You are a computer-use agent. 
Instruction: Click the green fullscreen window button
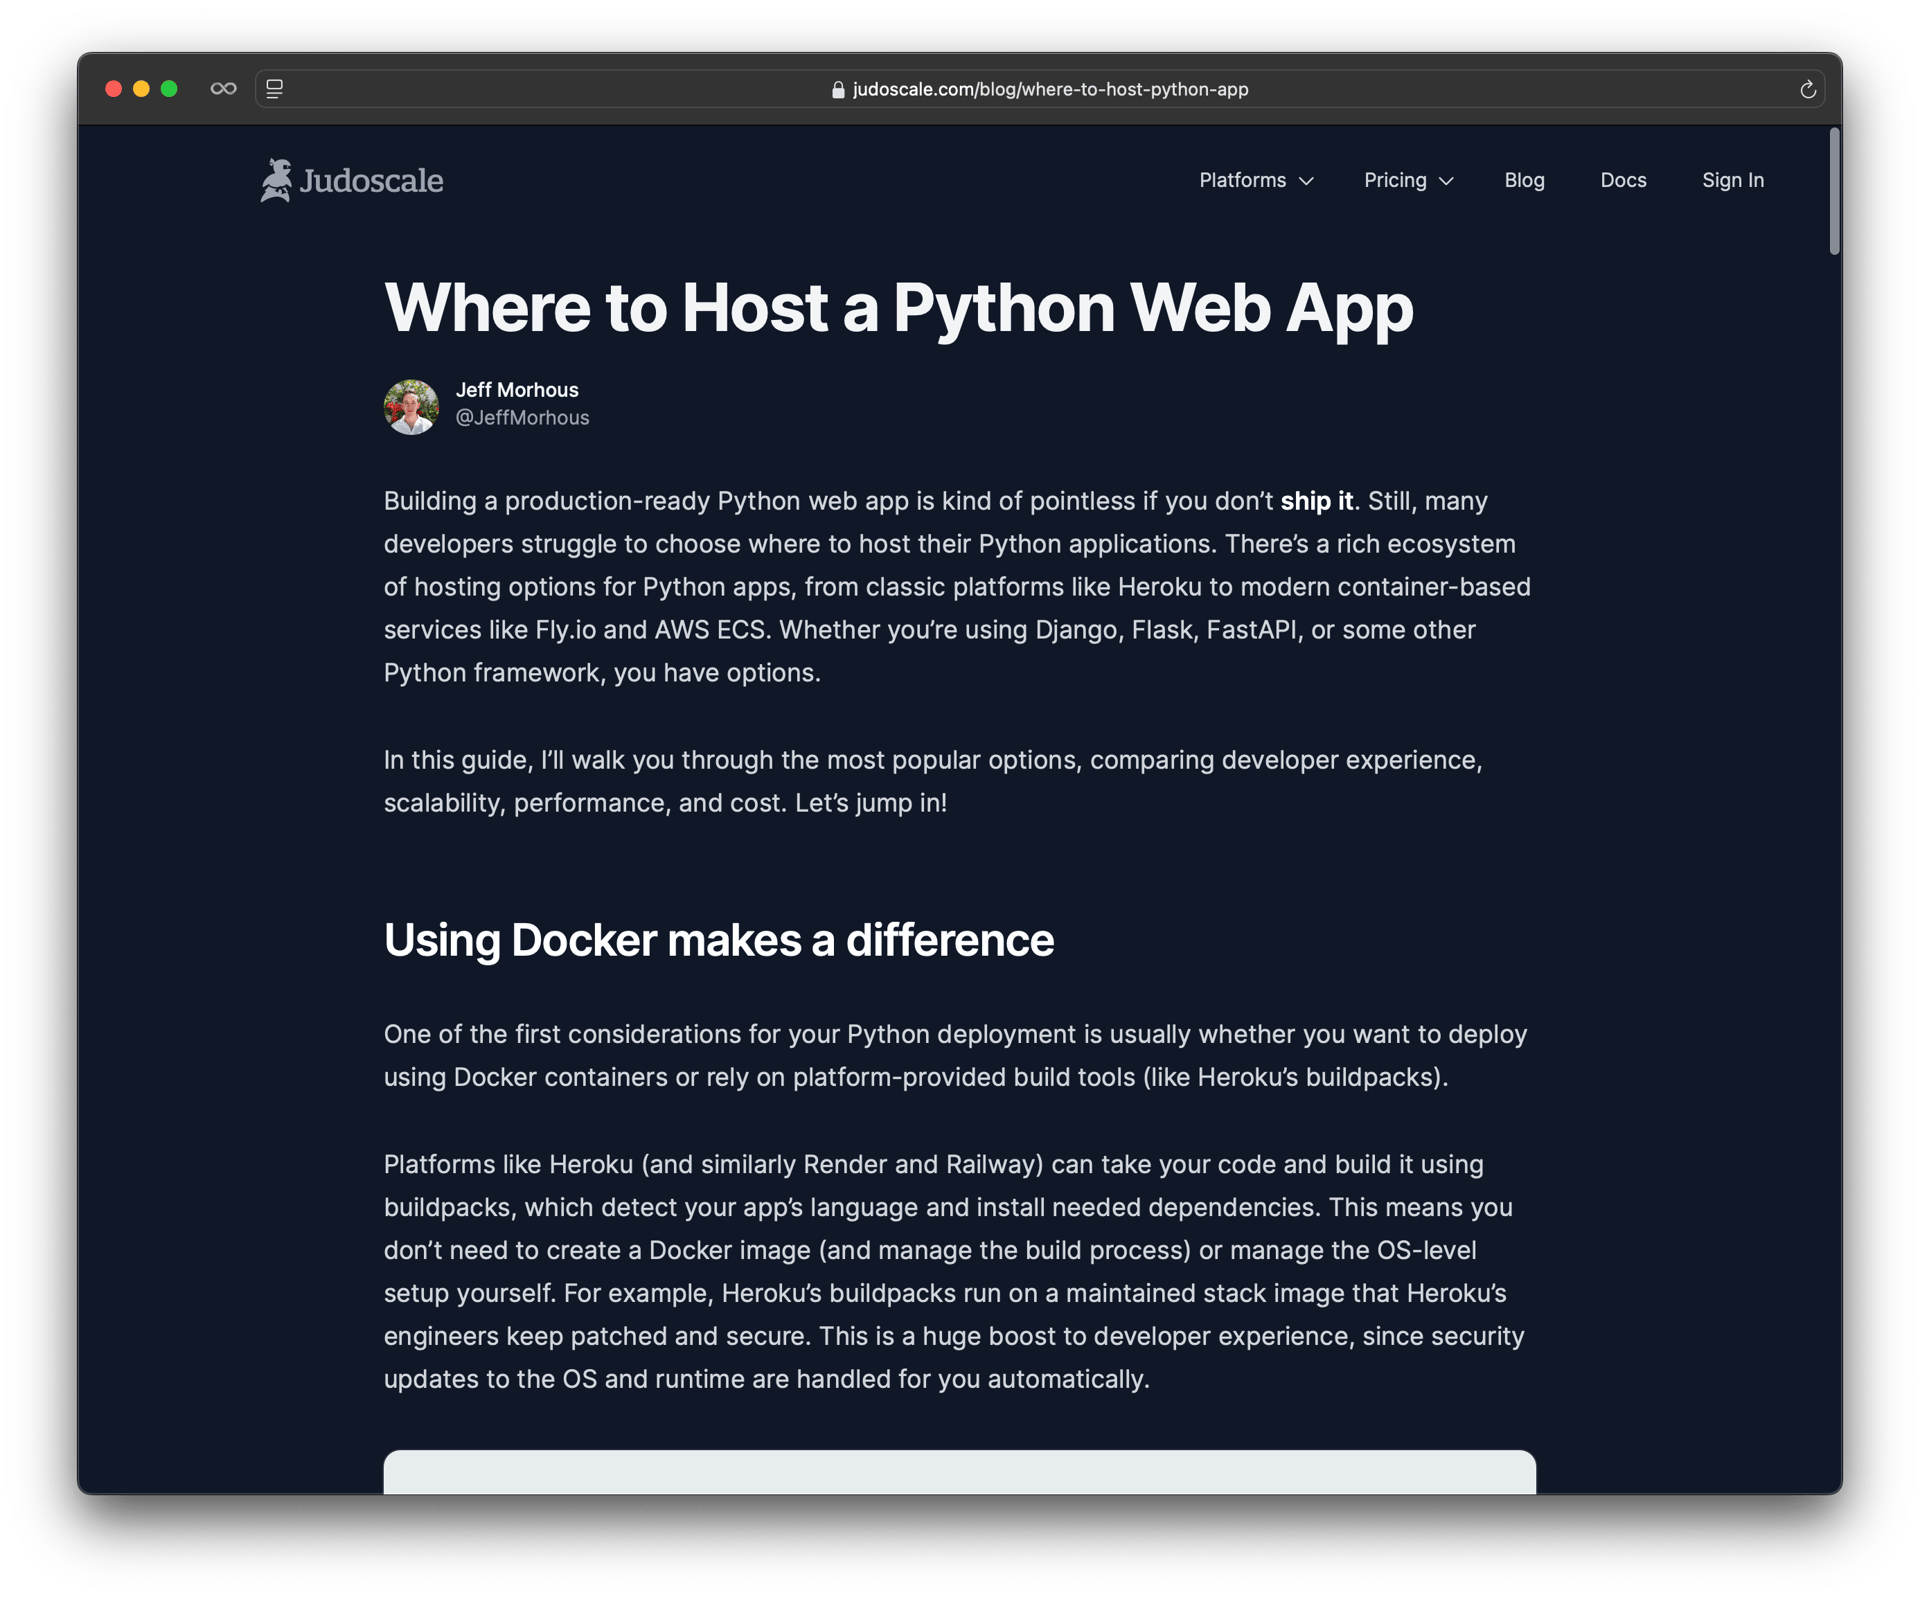[x=169, y=89]
